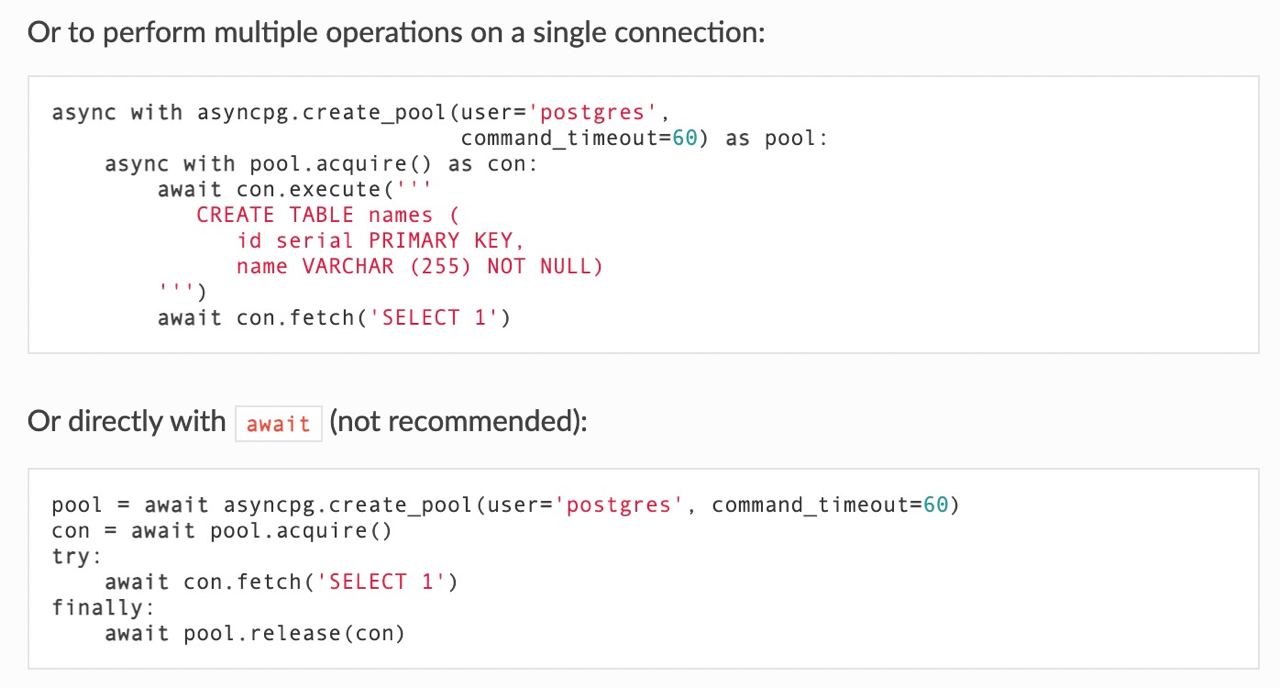Image resolution: width=1280 pixels, height=688 pixels.
Task: Click 'SELECT 1' inside the try block
Action: (381, 582)
